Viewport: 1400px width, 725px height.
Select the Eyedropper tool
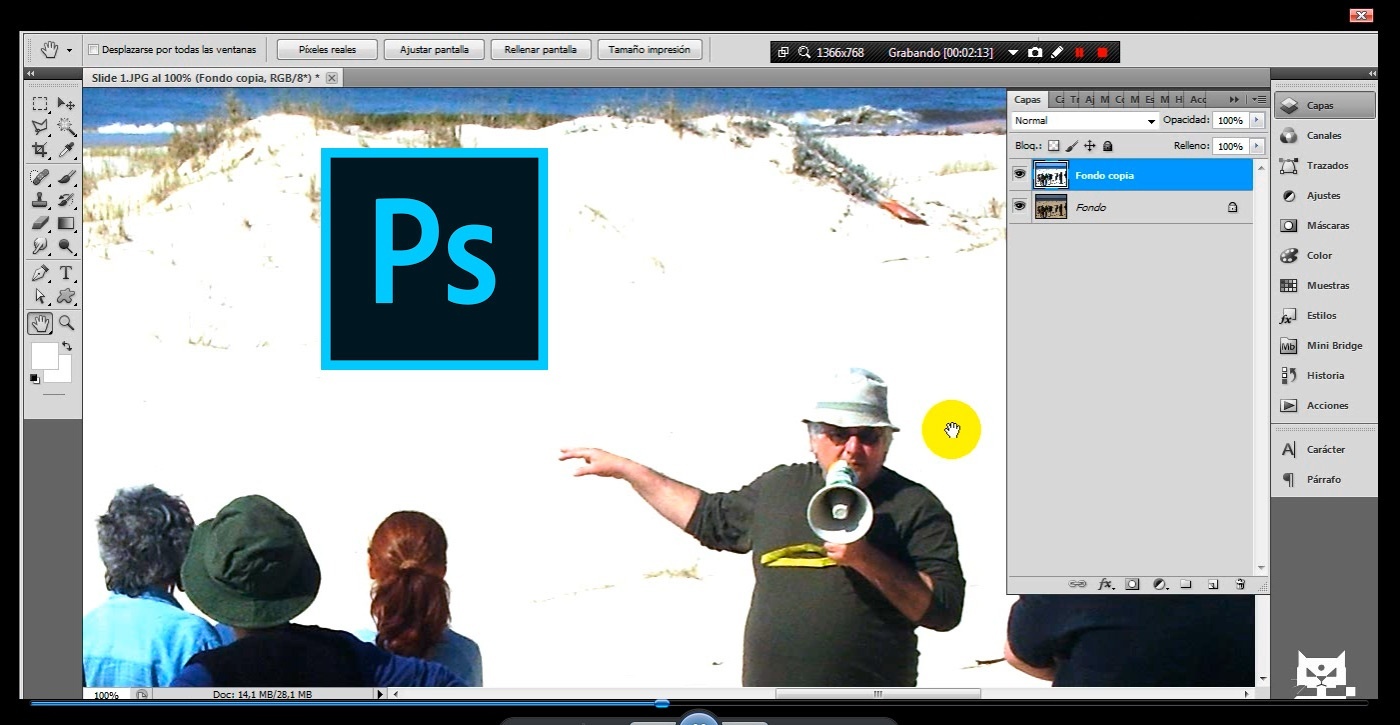[66, 150]
